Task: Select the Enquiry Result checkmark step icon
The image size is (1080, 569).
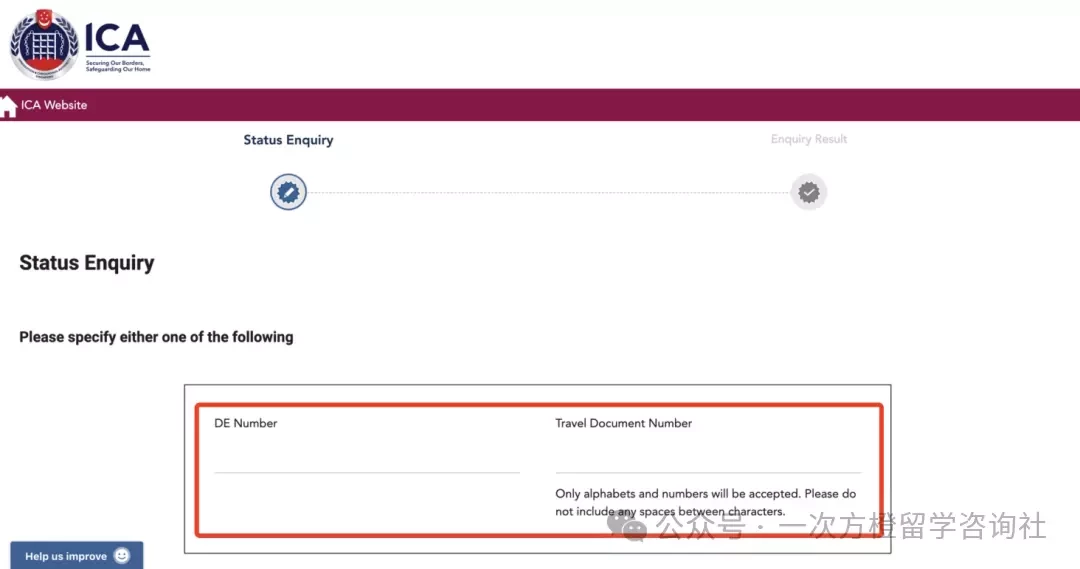Action: pos(809,192)
